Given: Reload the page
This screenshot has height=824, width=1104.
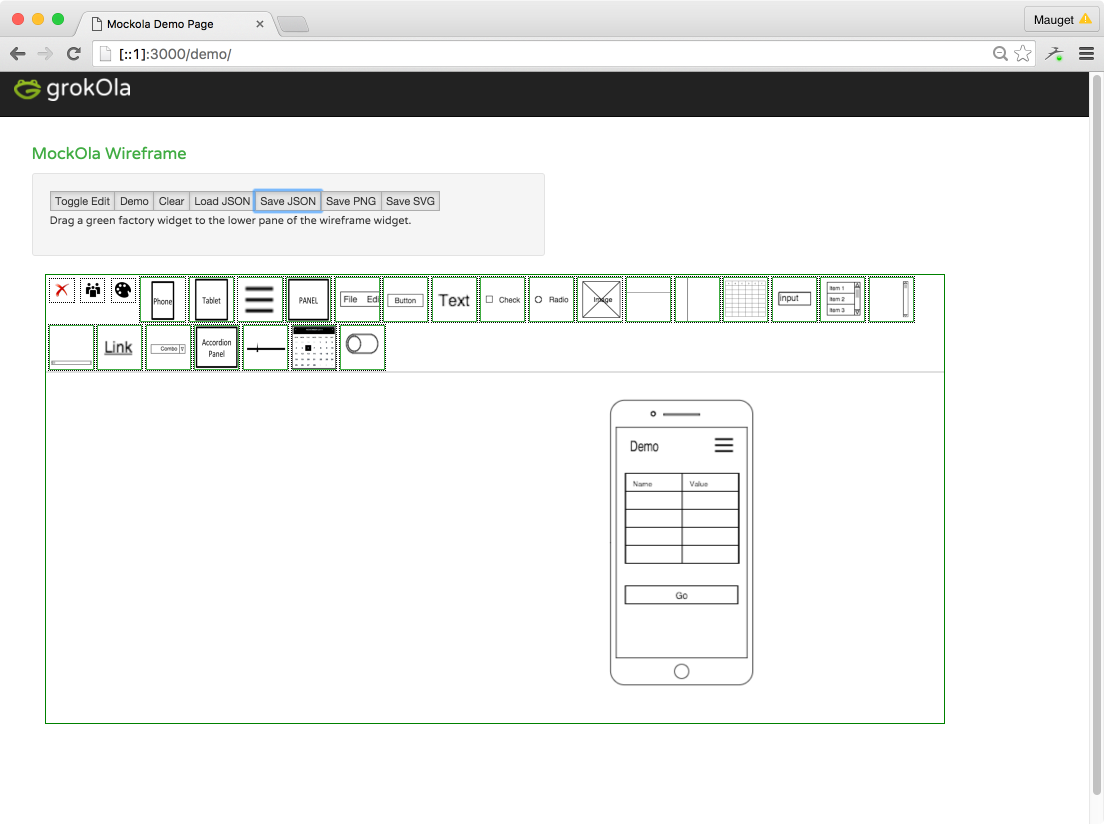Looking at the screenshot, I should pyautogui.click(x=73, y=54).
